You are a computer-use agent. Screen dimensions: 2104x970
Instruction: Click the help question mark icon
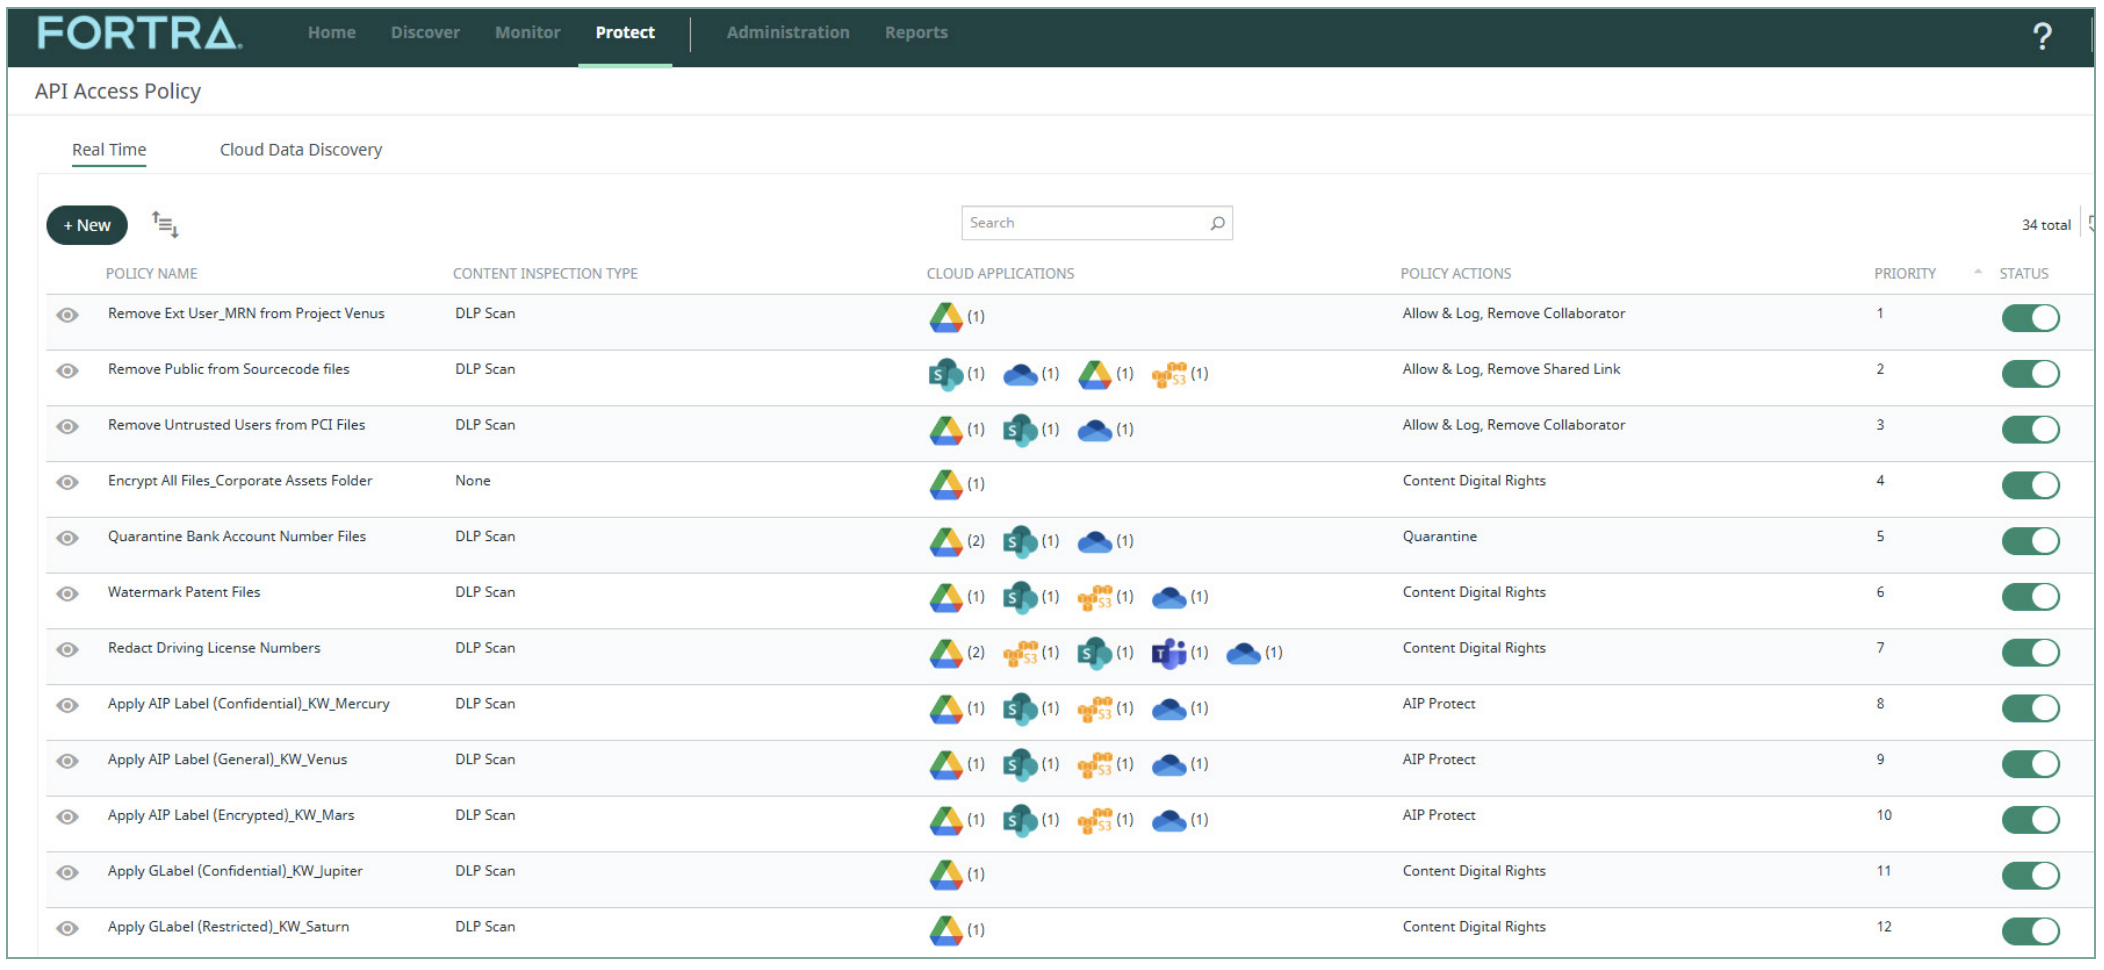[x=2042, y=36]
